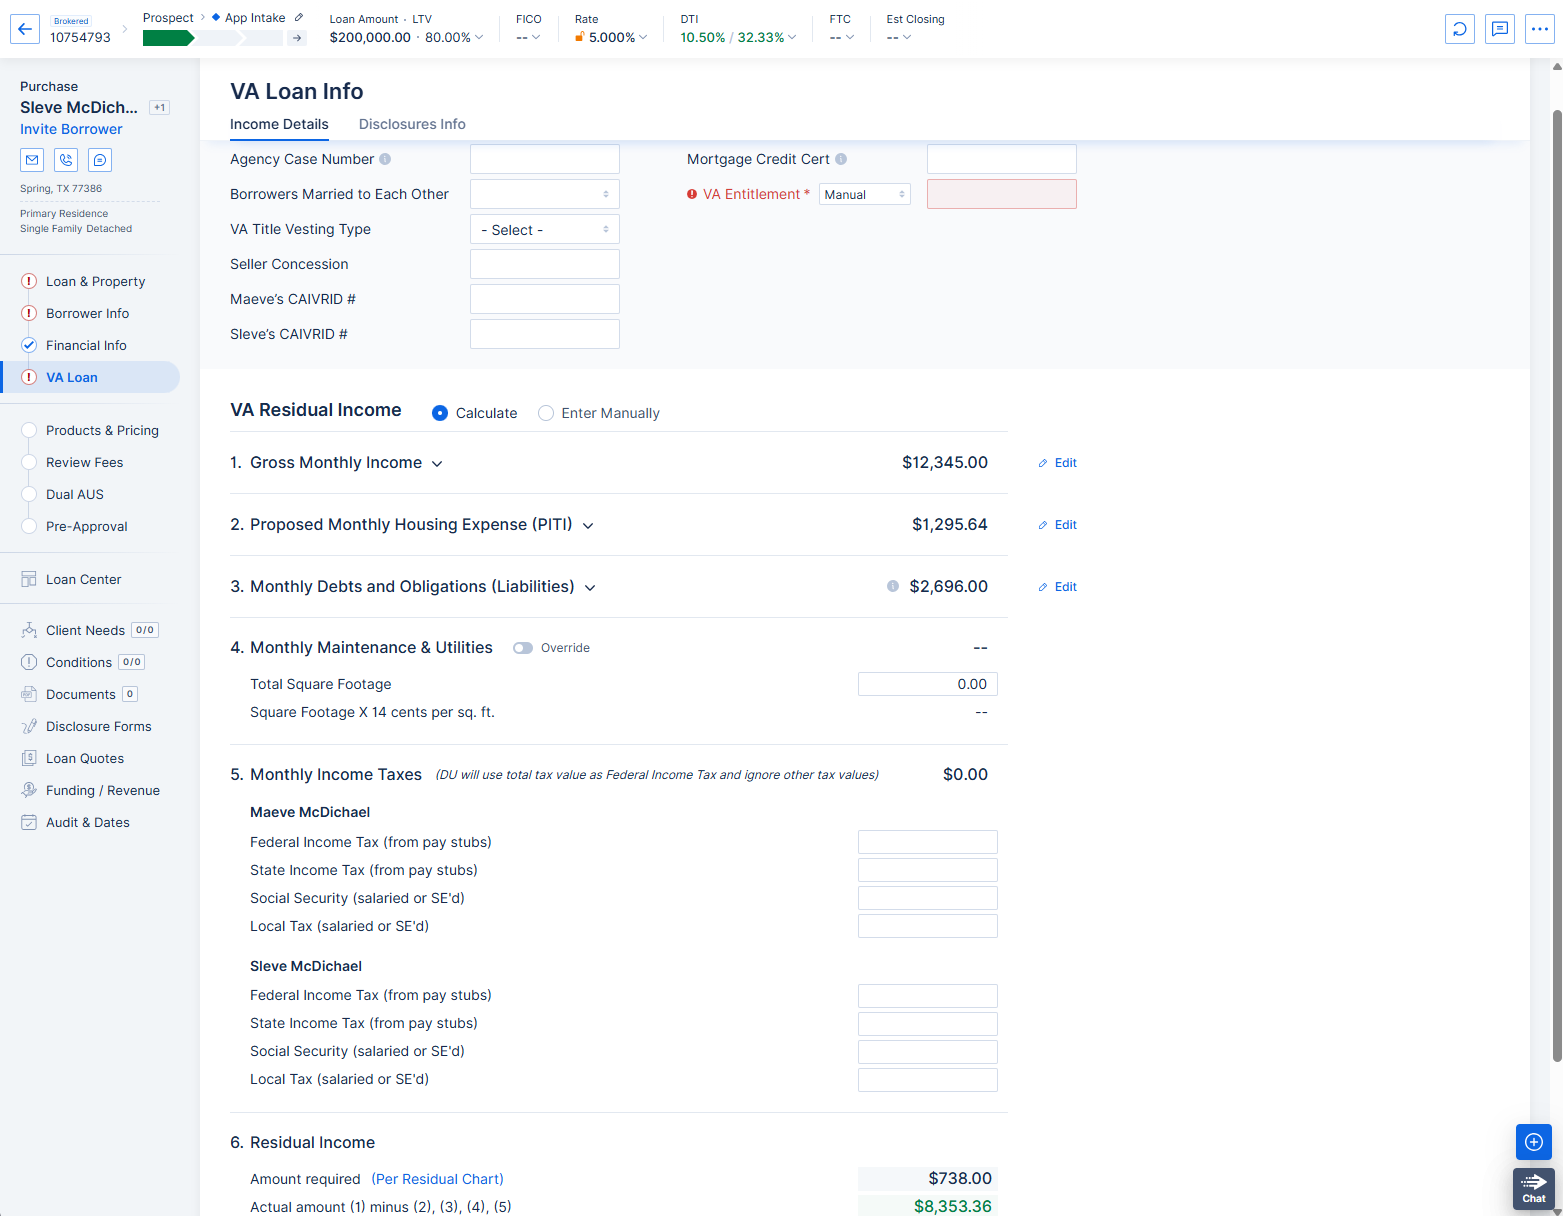The height and width of the screenshot is (1216, 1563).
Task: Click the vertical page scrollbar
Action: tap(1556, 585)
